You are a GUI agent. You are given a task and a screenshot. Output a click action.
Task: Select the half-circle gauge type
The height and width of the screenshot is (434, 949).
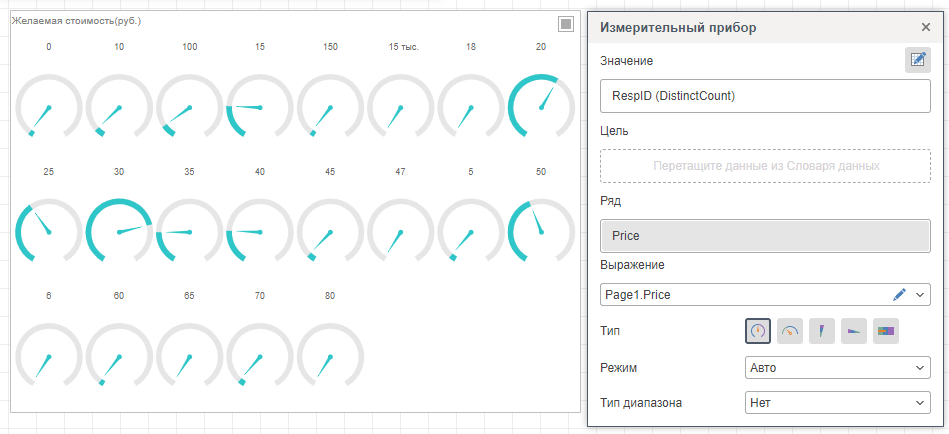[790, 331]
